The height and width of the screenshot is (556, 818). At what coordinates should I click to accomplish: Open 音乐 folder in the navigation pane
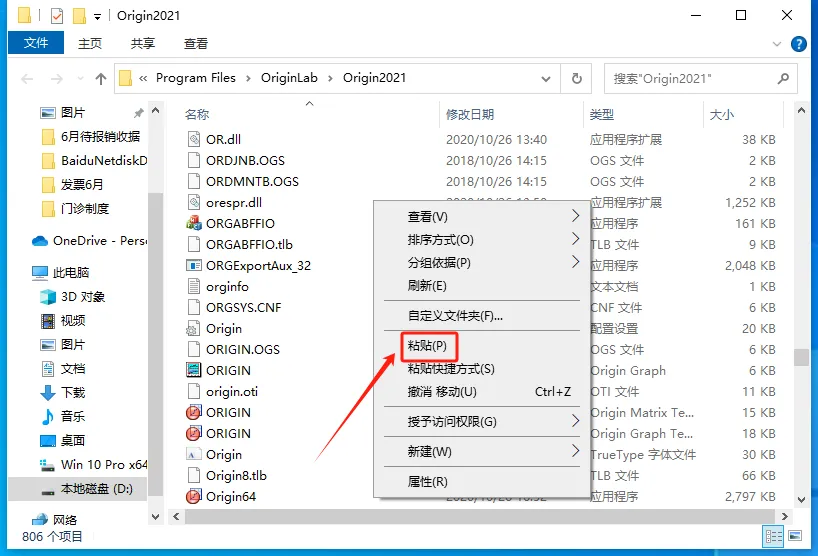point(62,417)
